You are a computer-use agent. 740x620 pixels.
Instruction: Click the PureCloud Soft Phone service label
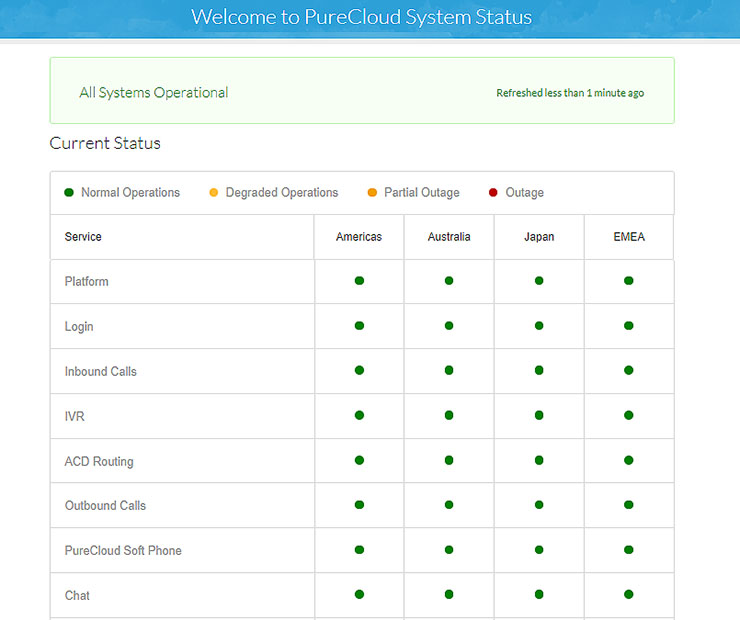point(123,551)
